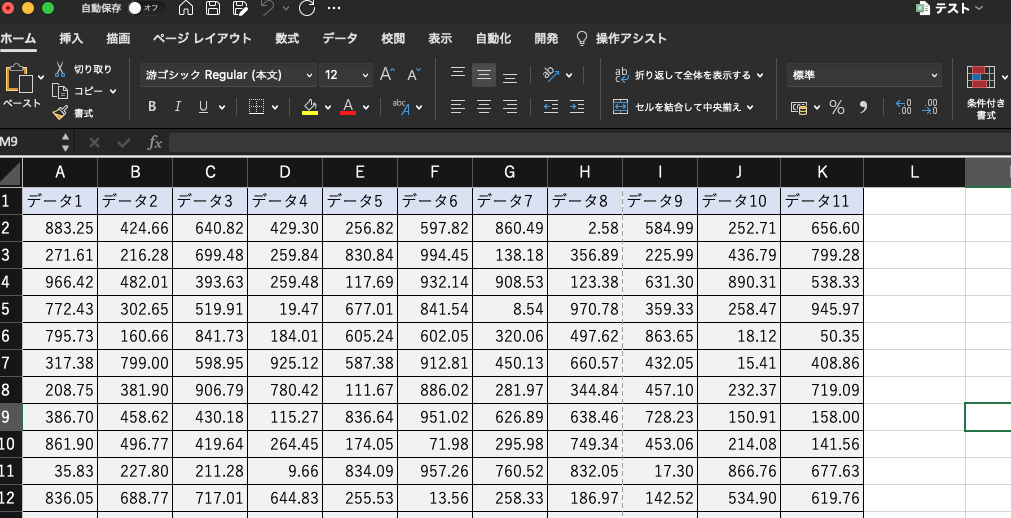This screenshot has width=1011, height=518.
Task: Click the insert function fx icon
Action: [x=155, y=143]
